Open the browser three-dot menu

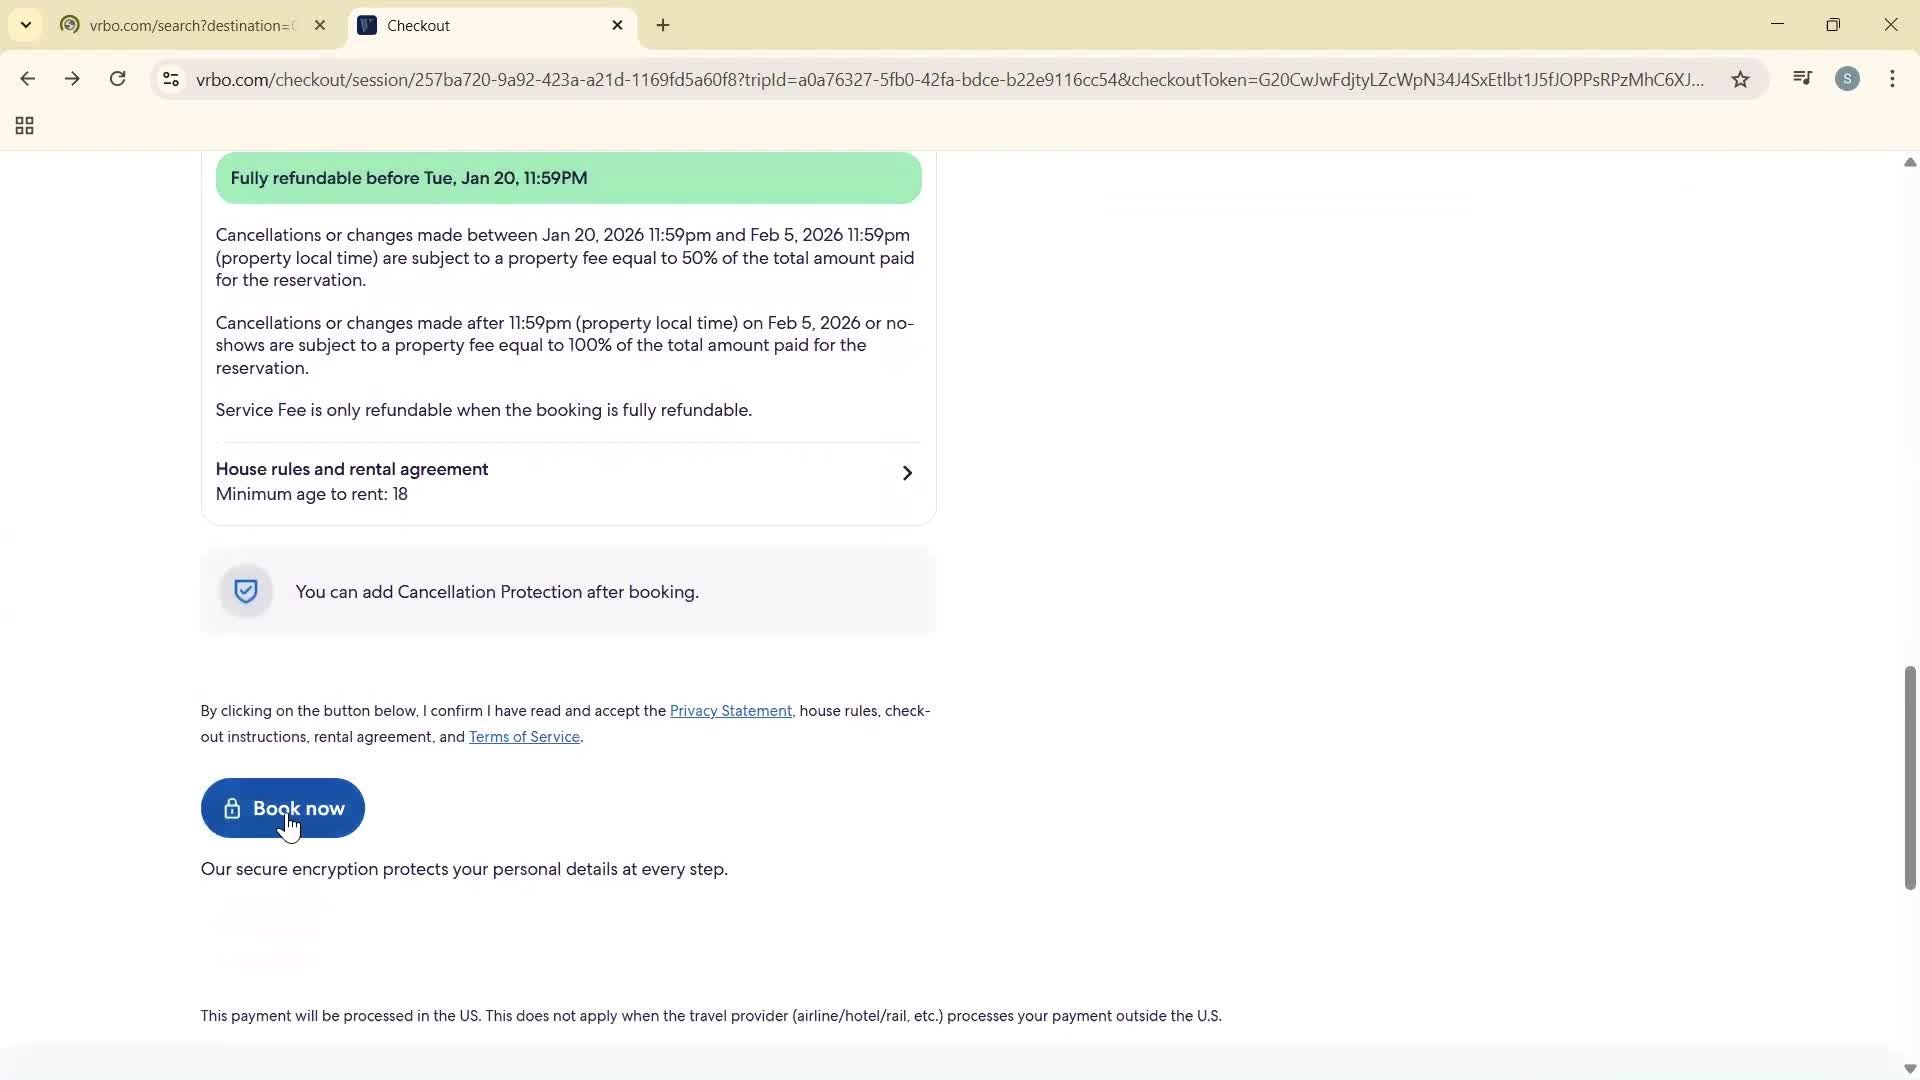pos(1893,79)
